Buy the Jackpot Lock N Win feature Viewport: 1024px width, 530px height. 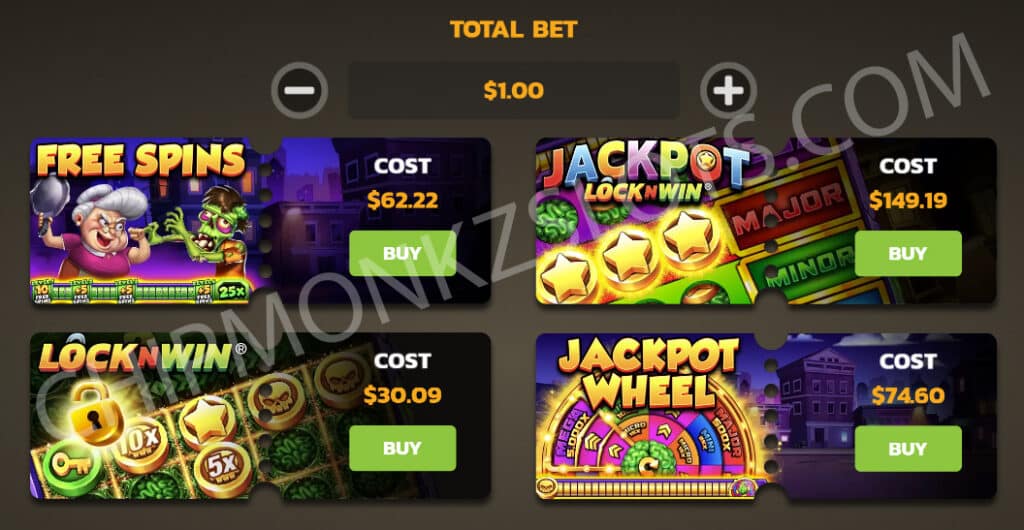[908, 253]
